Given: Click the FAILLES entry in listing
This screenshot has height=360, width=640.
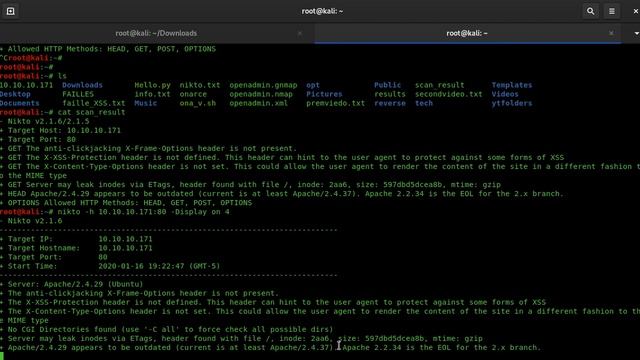Looking at the screenshot, I should [78, 94].
